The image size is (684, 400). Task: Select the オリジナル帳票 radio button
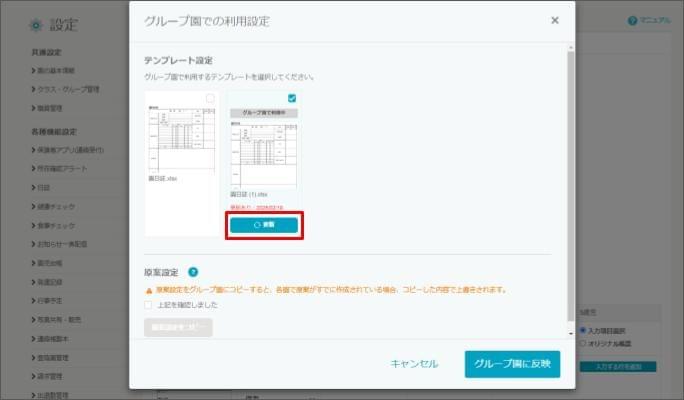click(x=583, y=343)
